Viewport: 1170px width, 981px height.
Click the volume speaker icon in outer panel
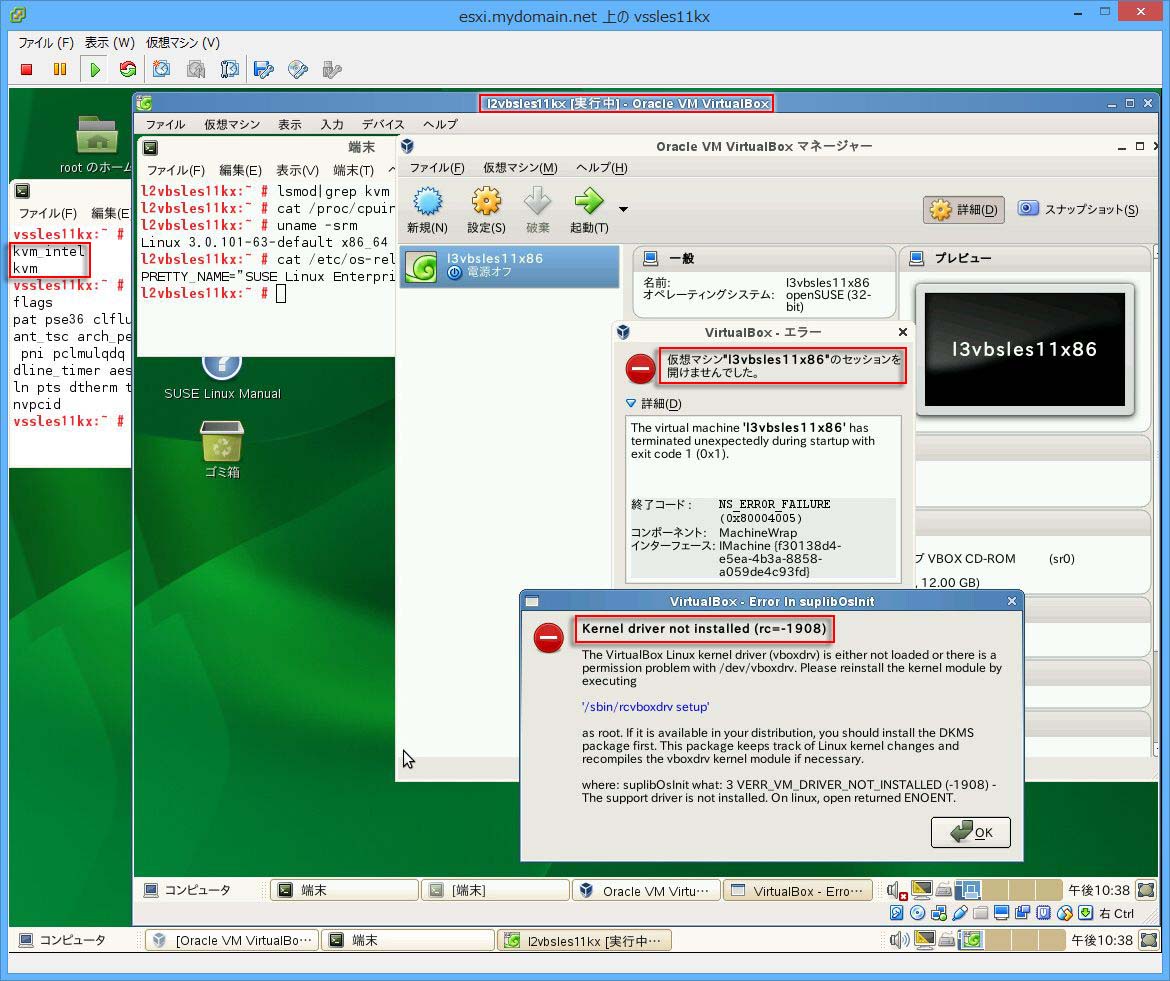899,940
